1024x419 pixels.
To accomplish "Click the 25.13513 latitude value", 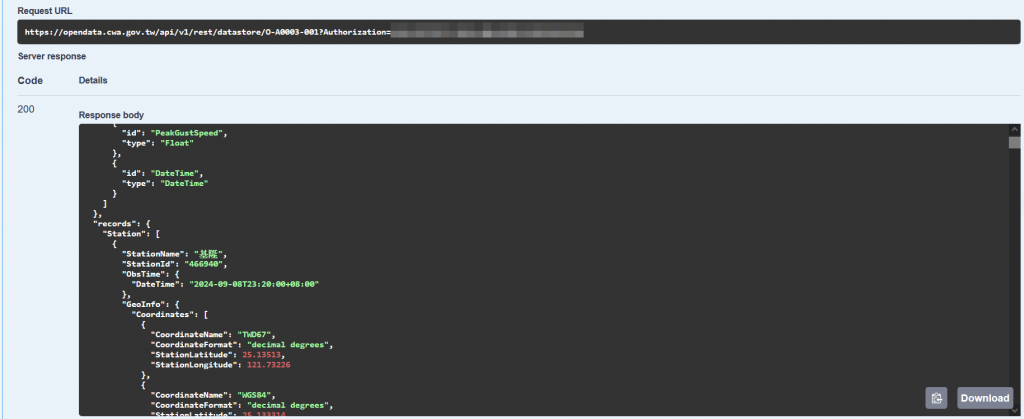I will pos(261,355).
